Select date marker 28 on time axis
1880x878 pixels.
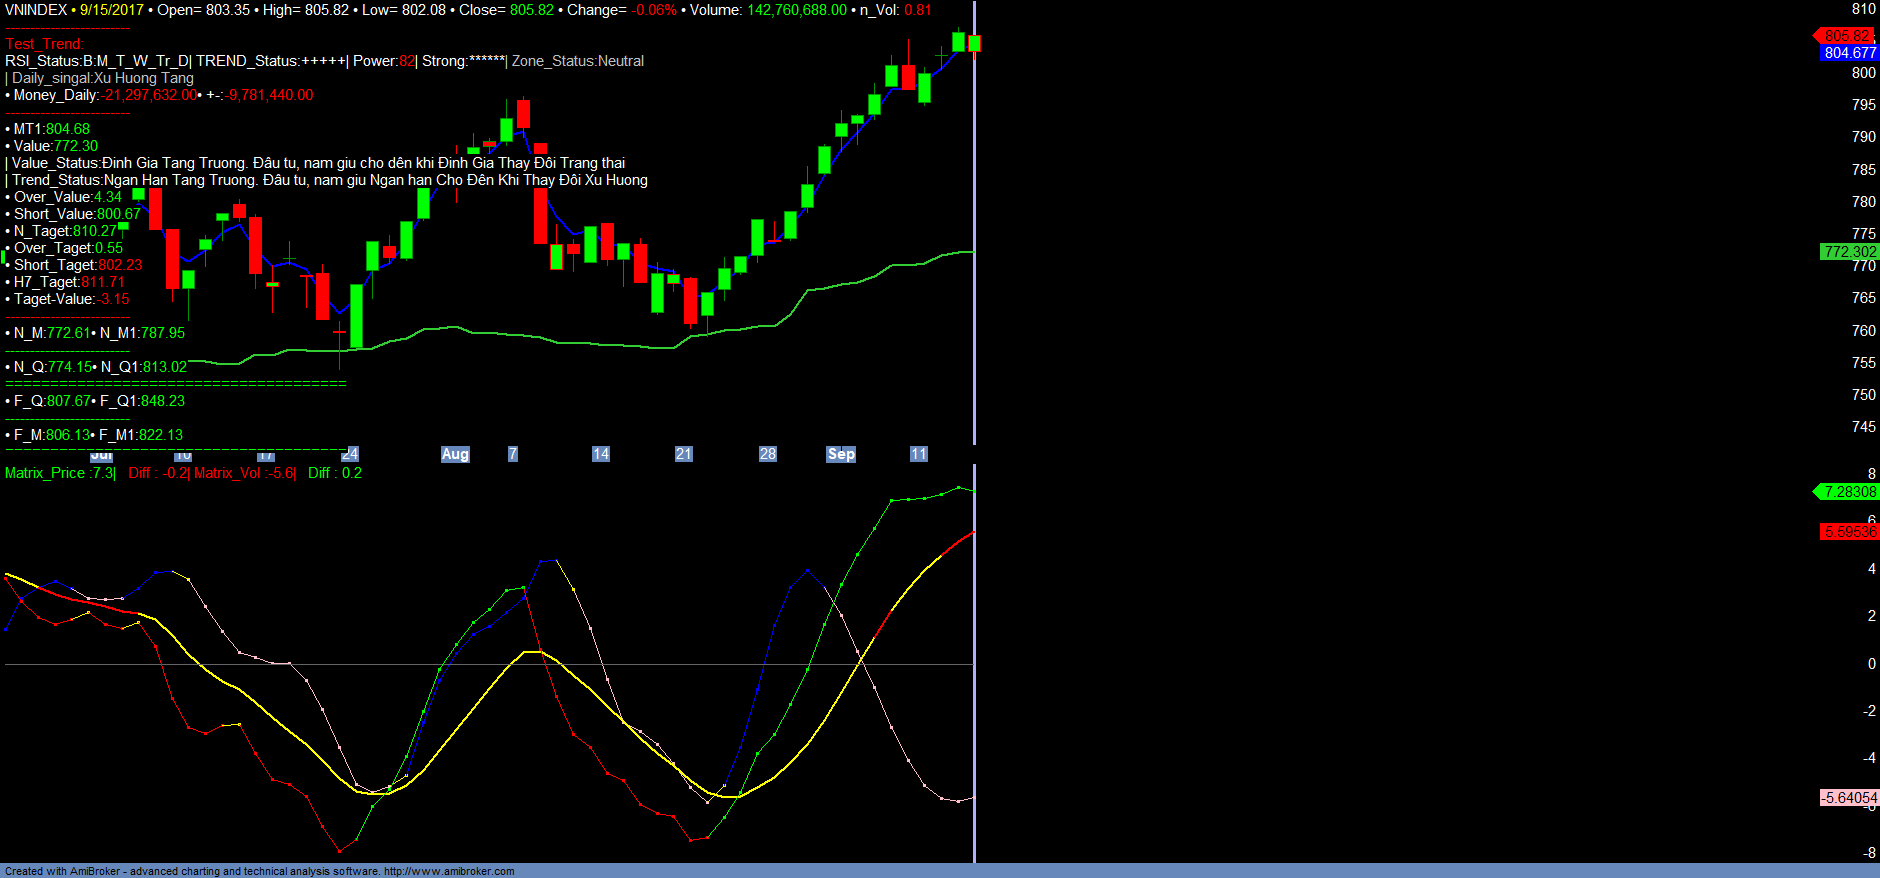[x=767, y=454]
